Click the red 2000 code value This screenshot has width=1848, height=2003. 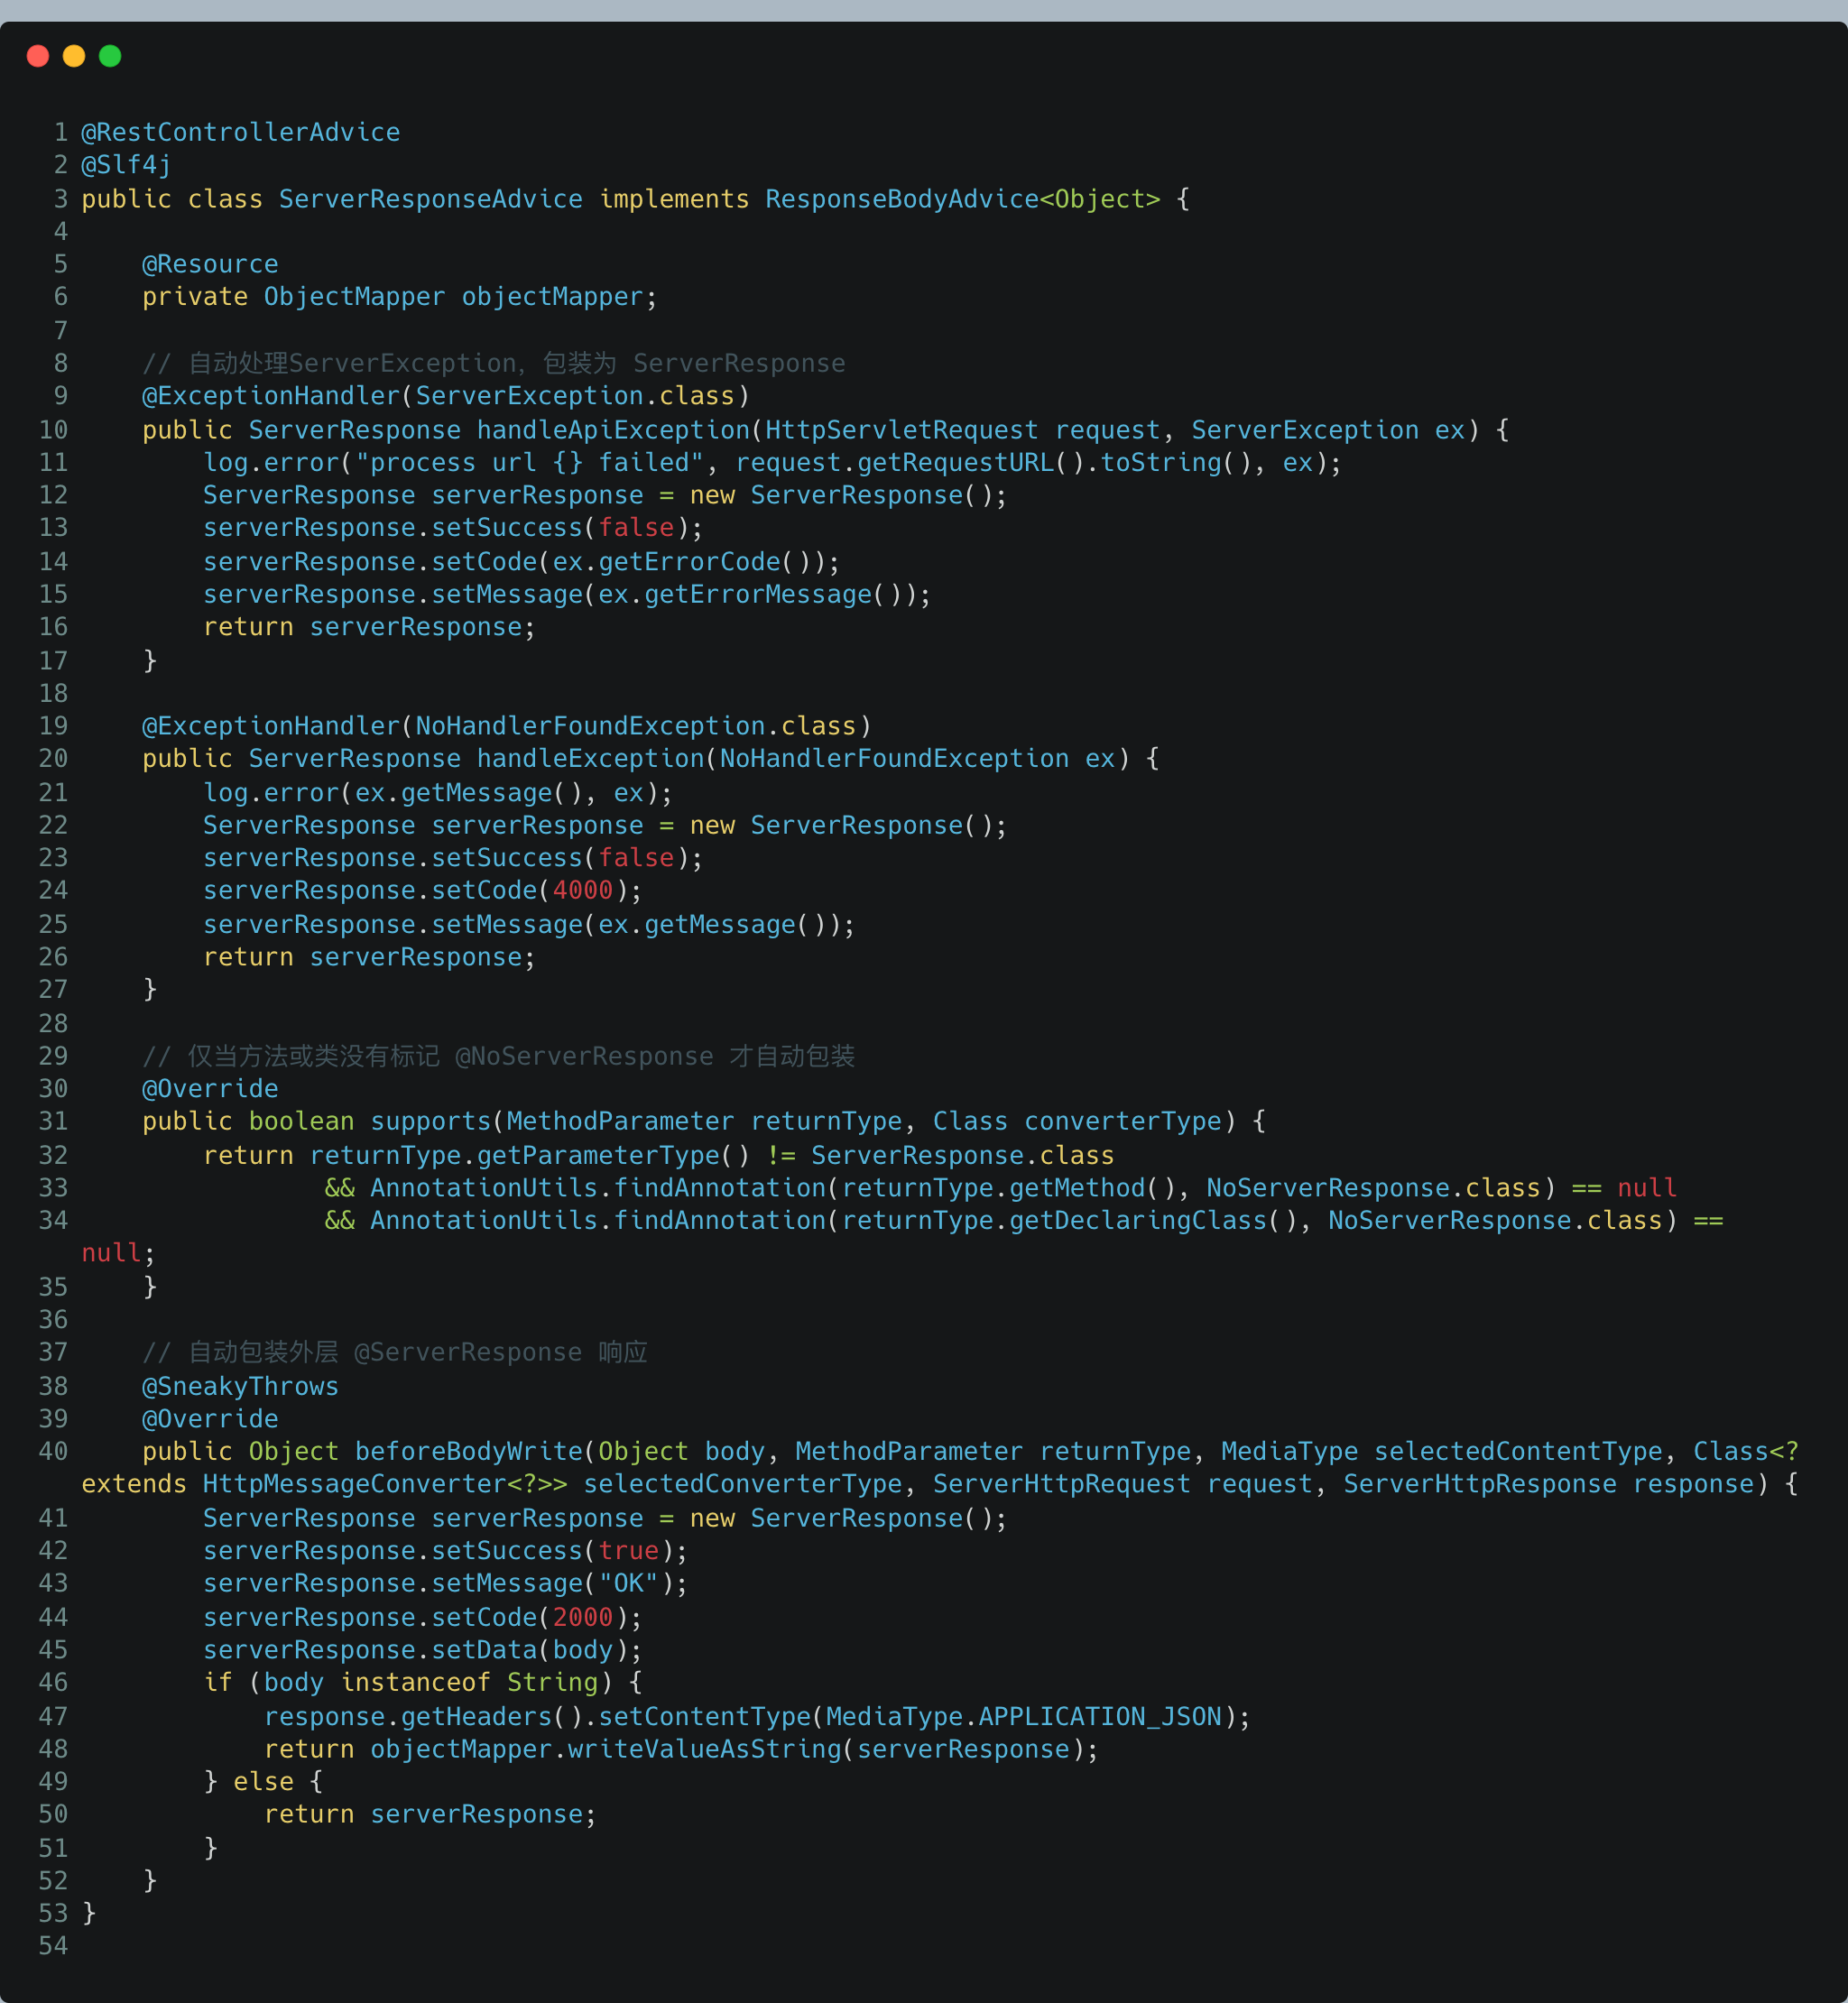pyautogui.click(x=582, y=1617)
